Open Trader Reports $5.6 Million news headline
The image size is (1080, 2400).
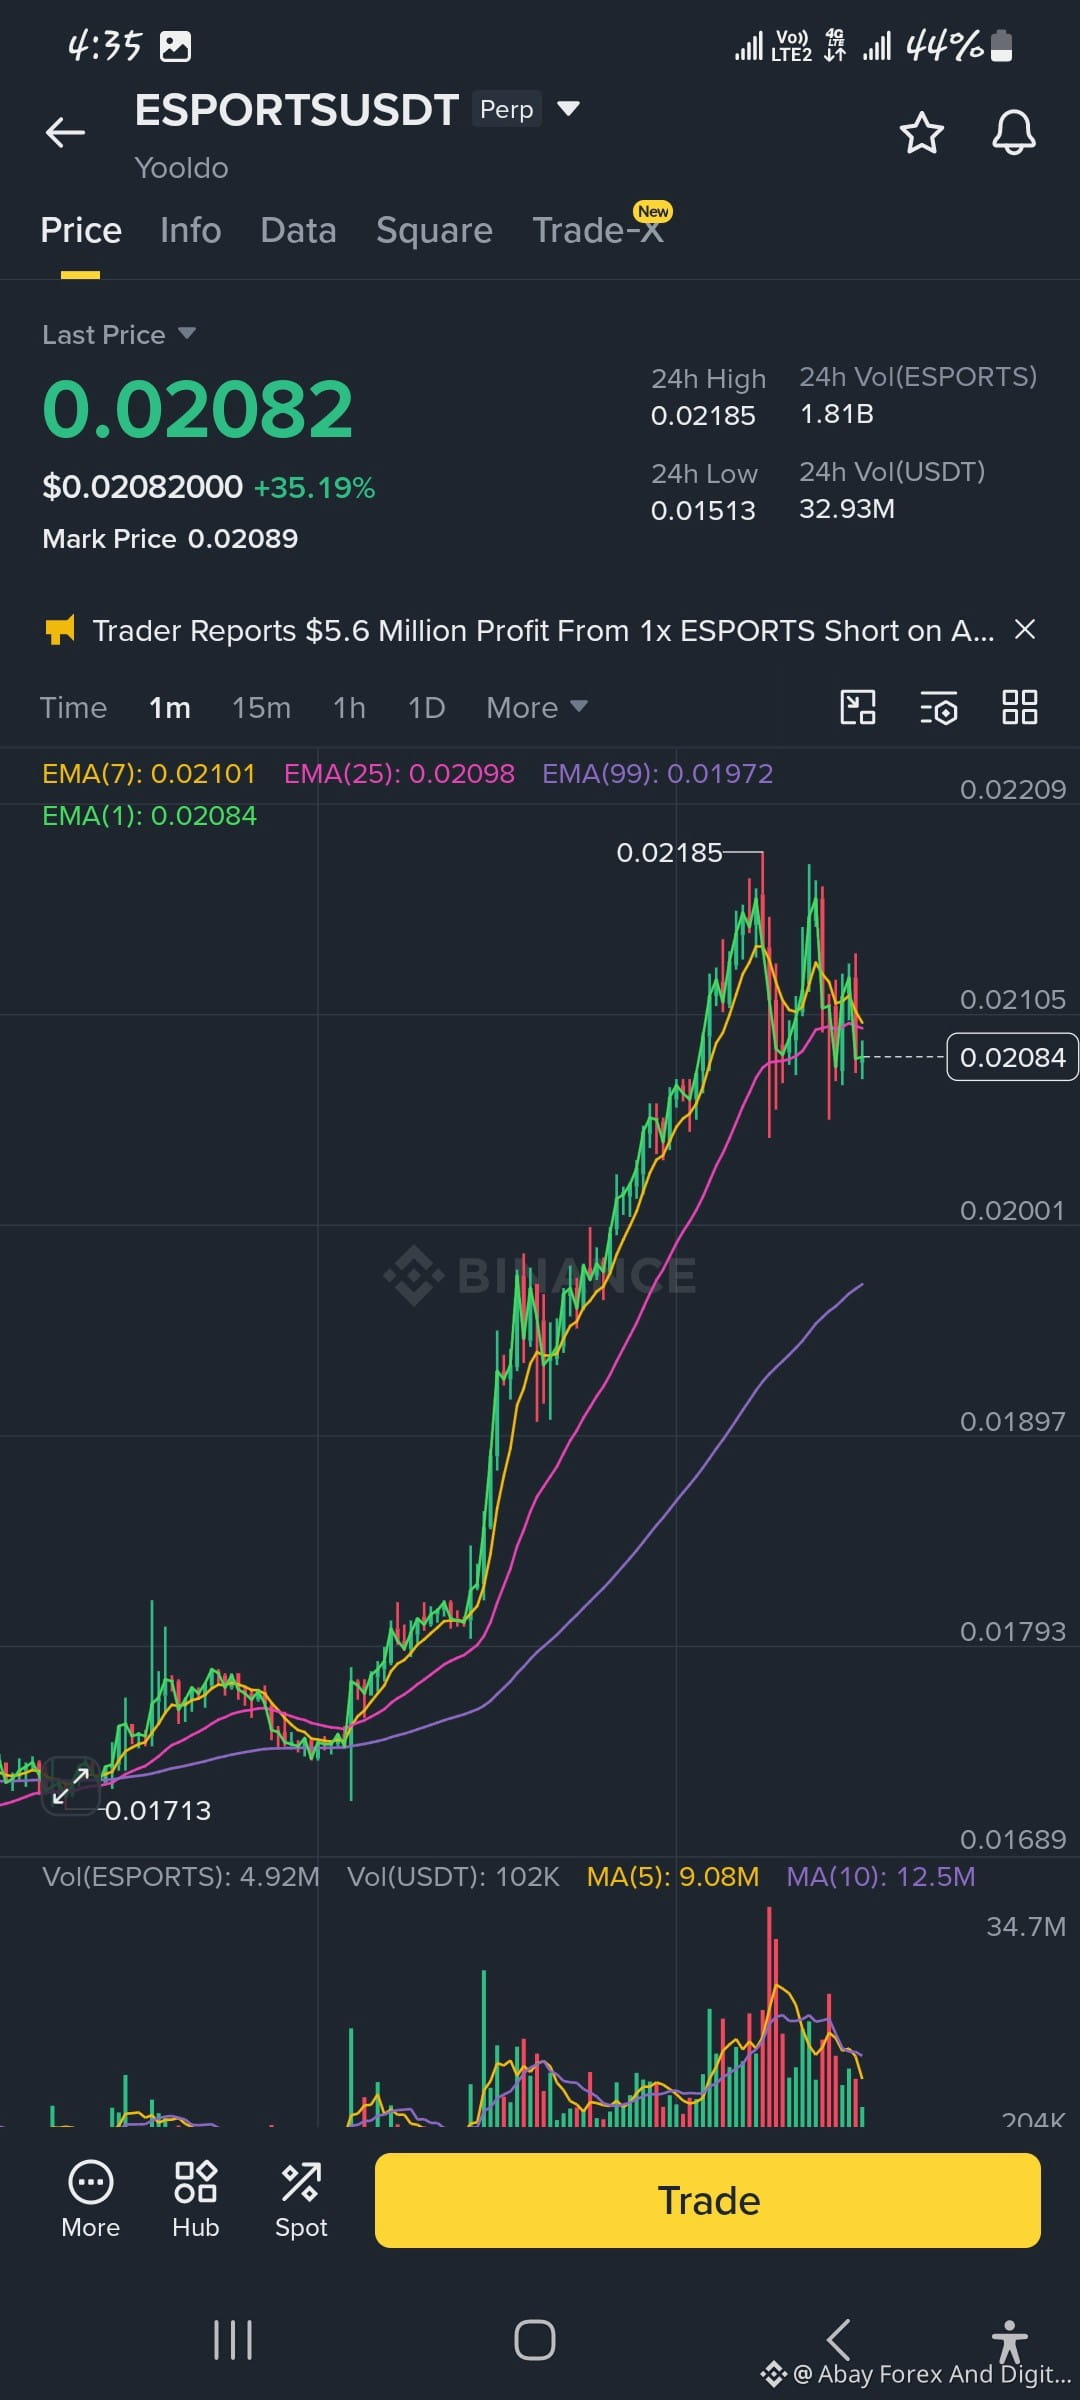543,630
